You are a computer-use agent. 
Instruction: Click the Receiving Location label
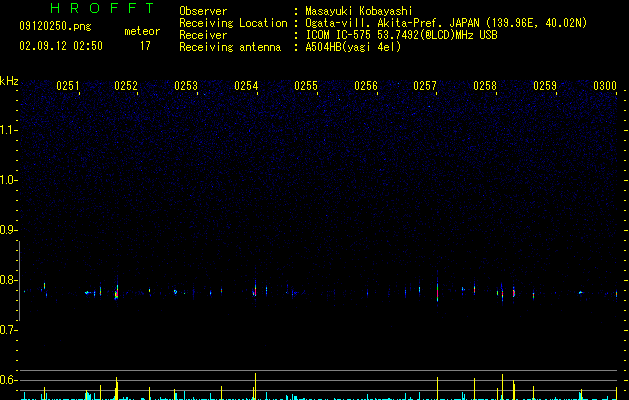click(x=233, y=23)
